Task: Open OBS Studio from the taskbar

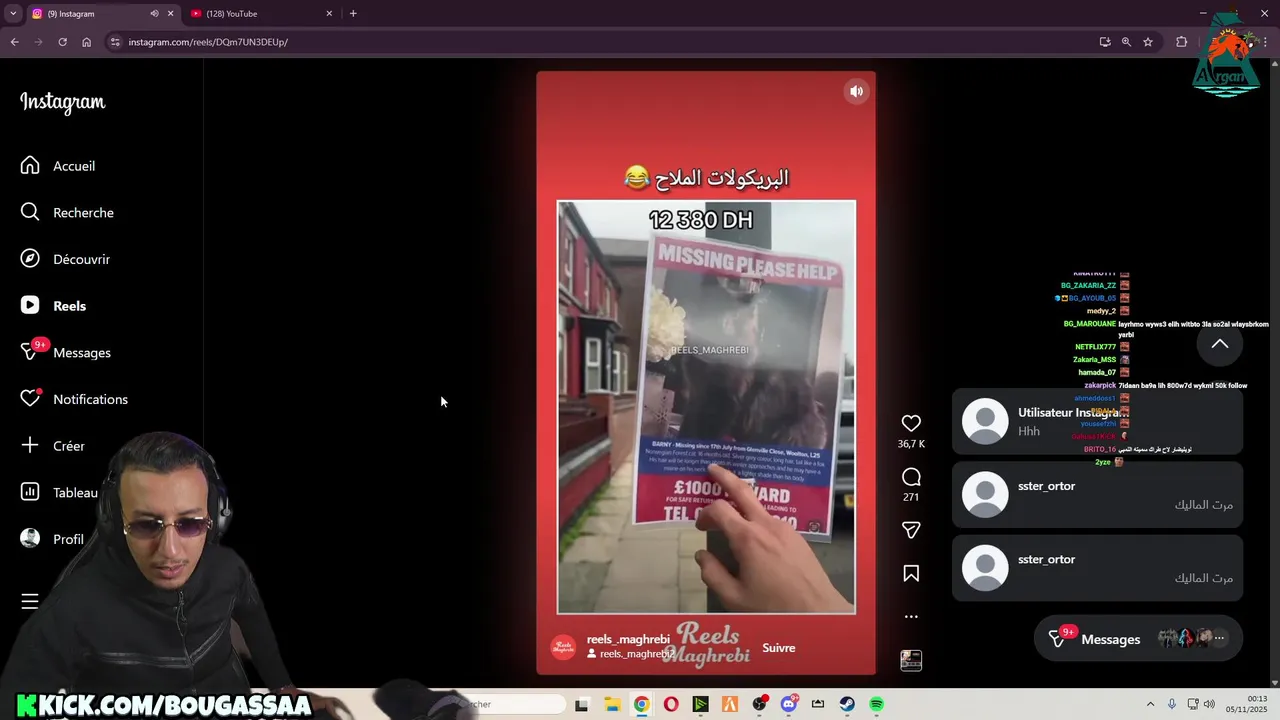Action: [x=759, y=704]
